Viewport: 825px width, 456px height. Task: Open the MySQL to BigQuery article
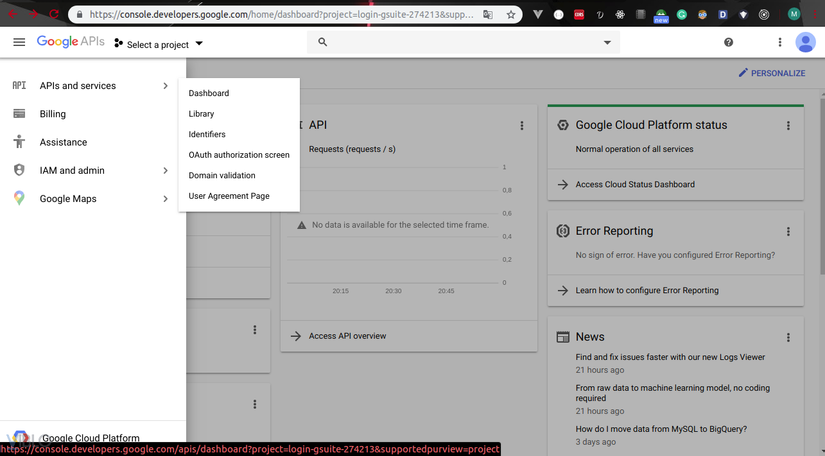(661, 429)
